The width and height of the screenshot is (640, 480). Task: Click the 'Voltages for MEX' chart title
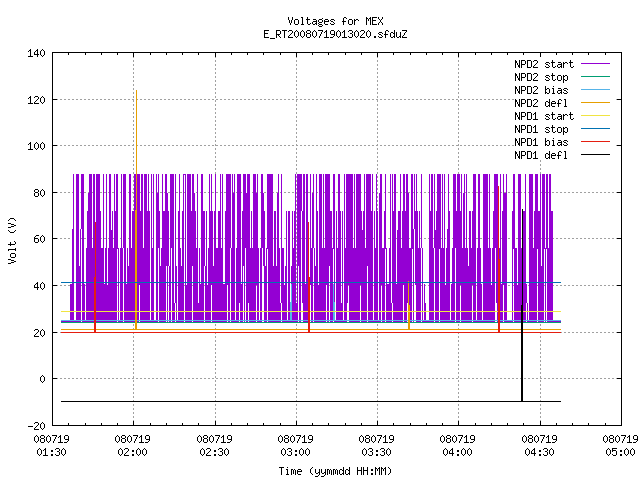coord(335,21)
